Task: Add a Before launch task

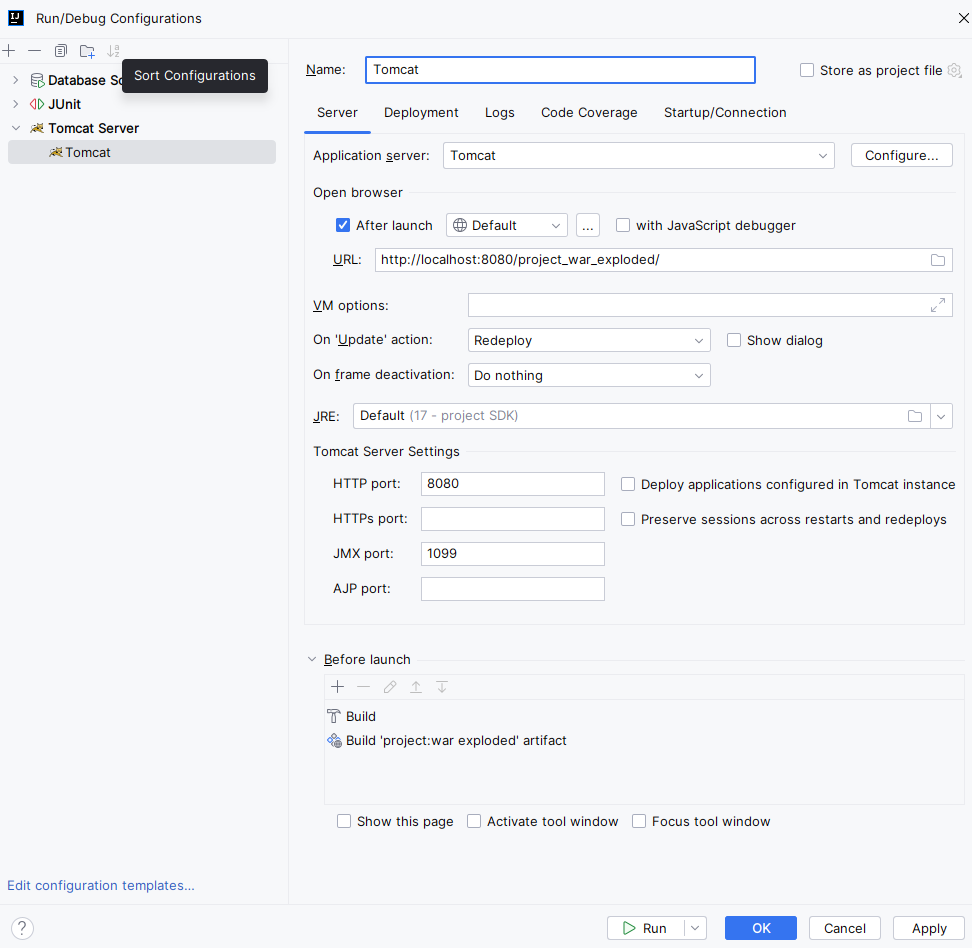Action: click(x=338, y=687)
